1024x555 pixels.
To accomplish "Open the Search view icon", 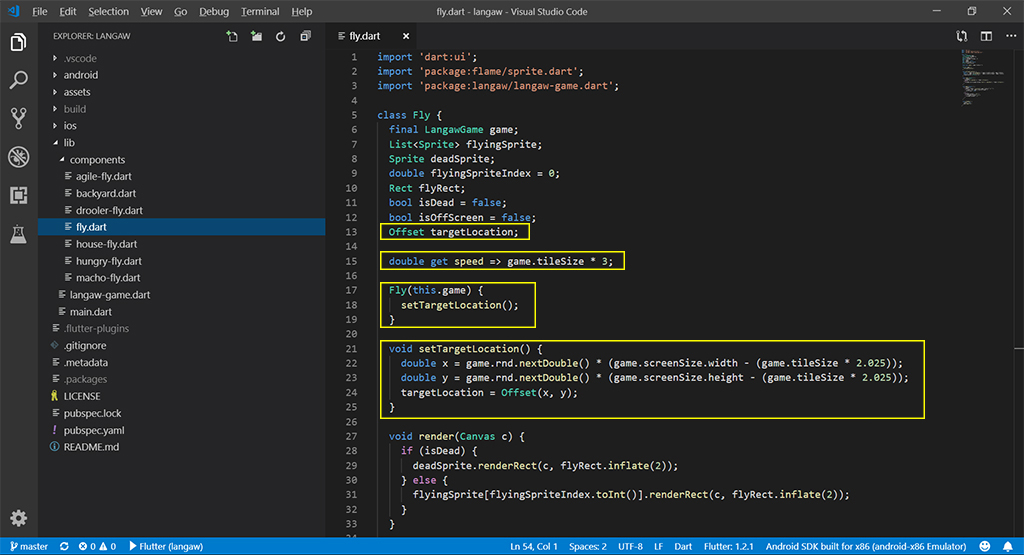I will click(18, 81).
